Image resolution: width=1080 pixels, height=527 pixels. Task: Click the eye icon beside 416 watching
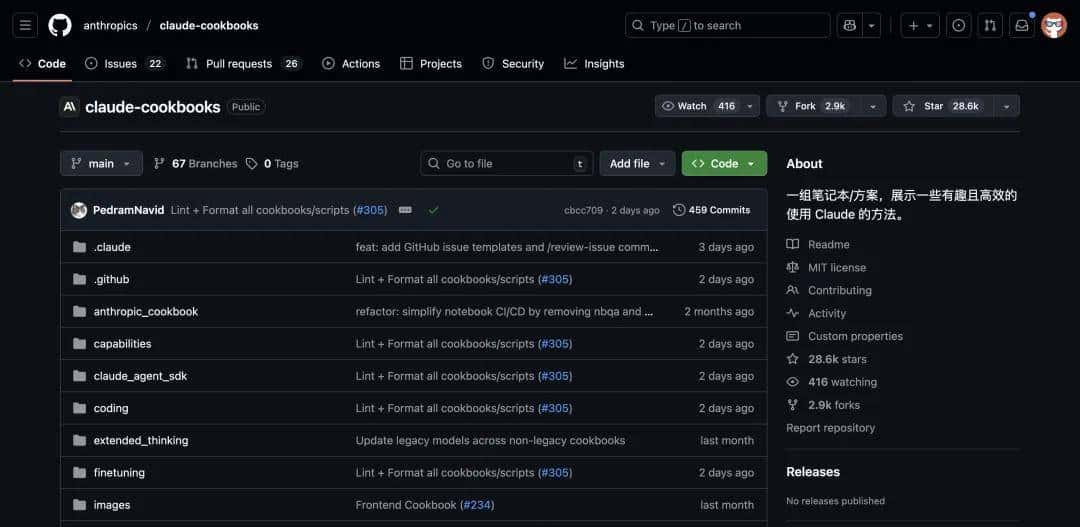point(793,382)
